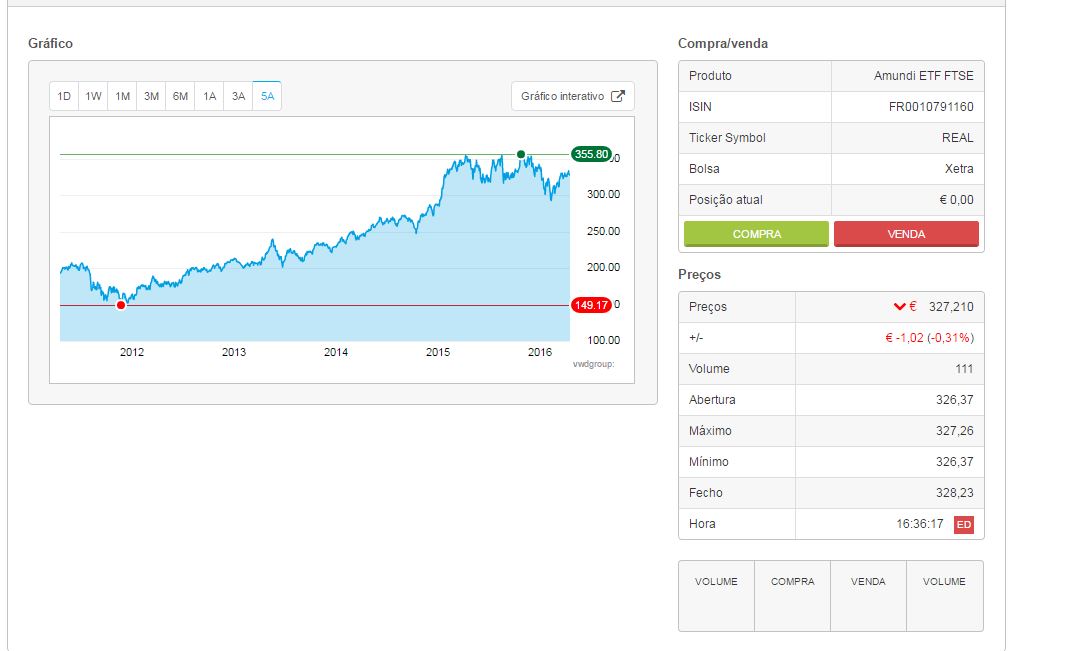Switch to the 6M time range

tap(180, 97)
